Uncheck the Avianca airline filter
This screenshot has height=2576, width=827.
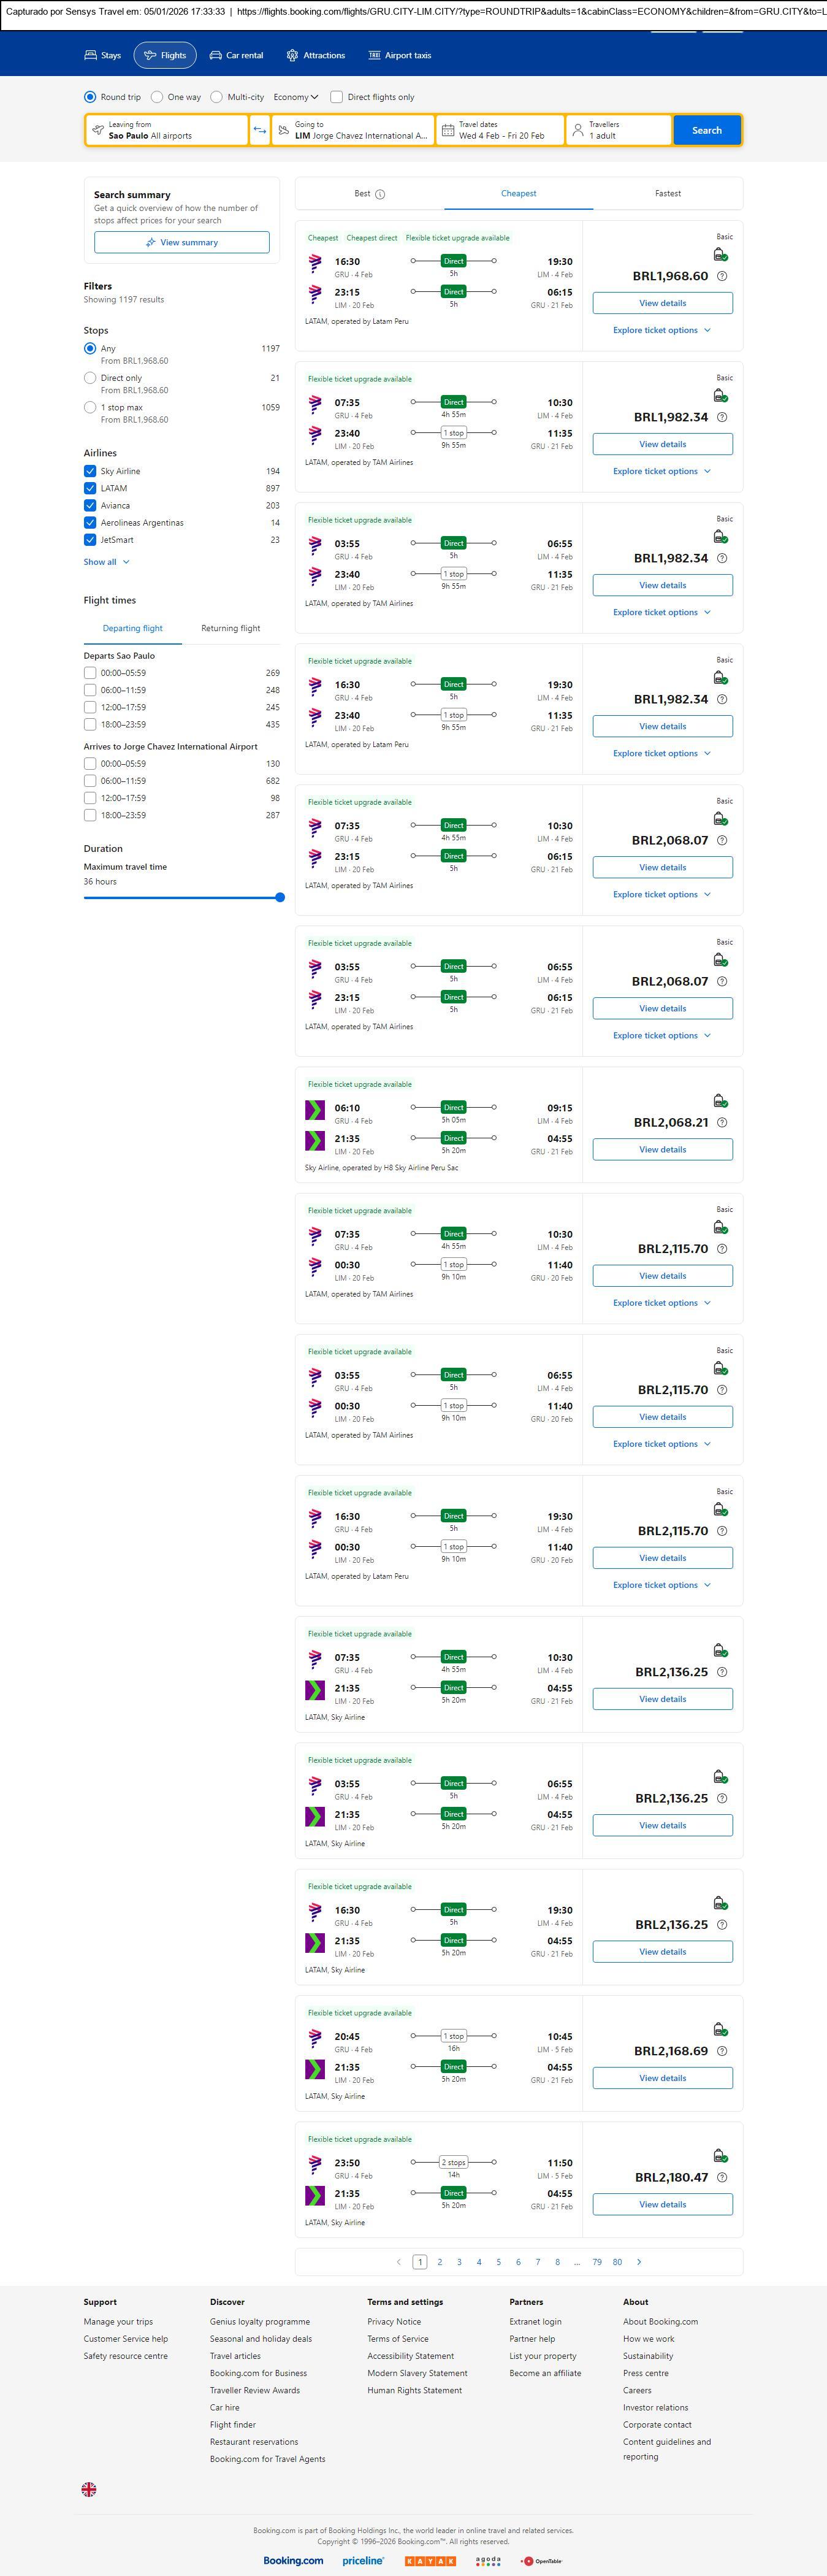click(90, 506)
